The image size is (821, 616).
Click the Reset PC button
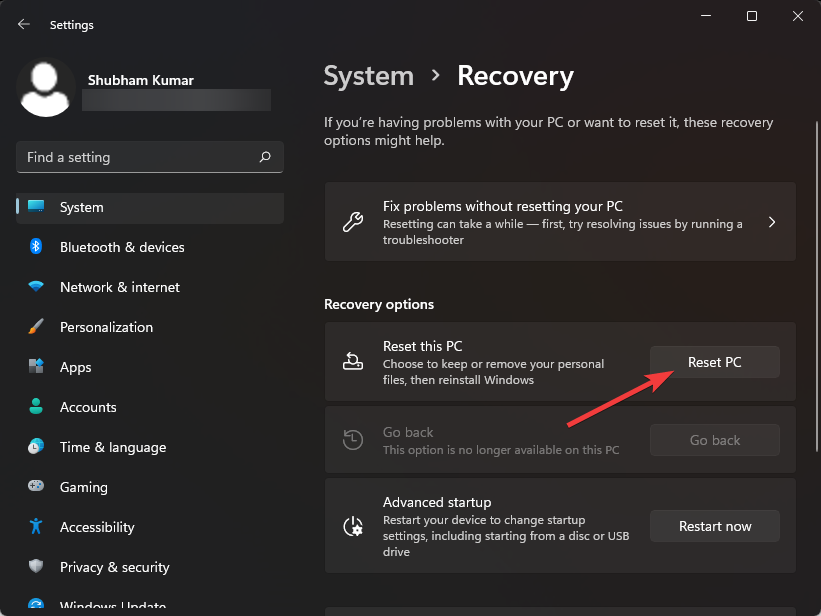(715, 362)
